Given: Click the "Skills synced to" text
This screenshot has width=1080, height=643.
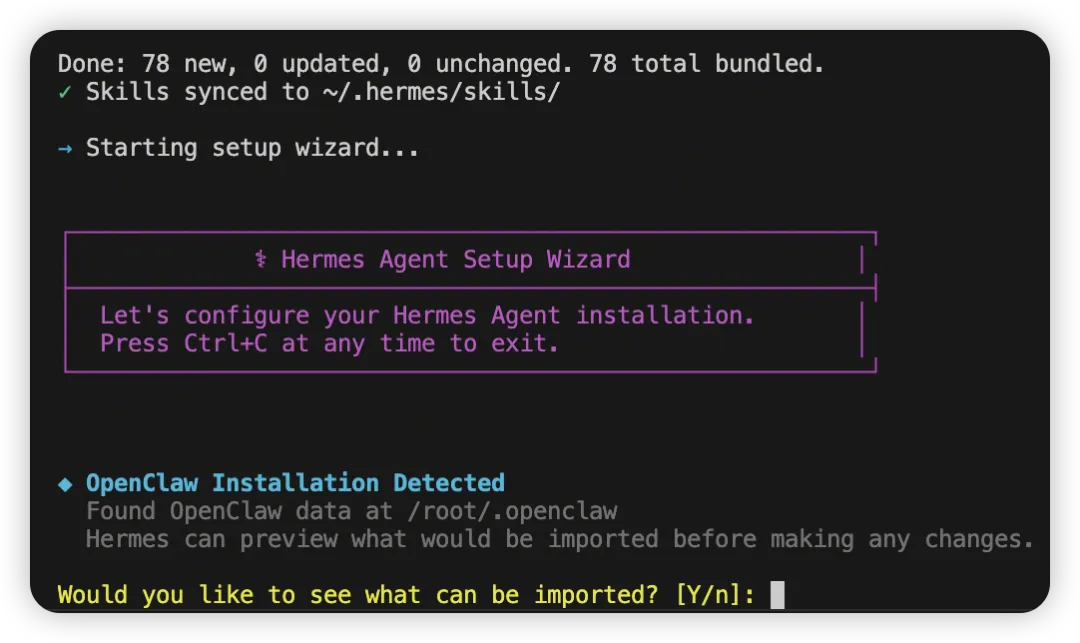Looking at the screenshot, I should tap(197, 92).
